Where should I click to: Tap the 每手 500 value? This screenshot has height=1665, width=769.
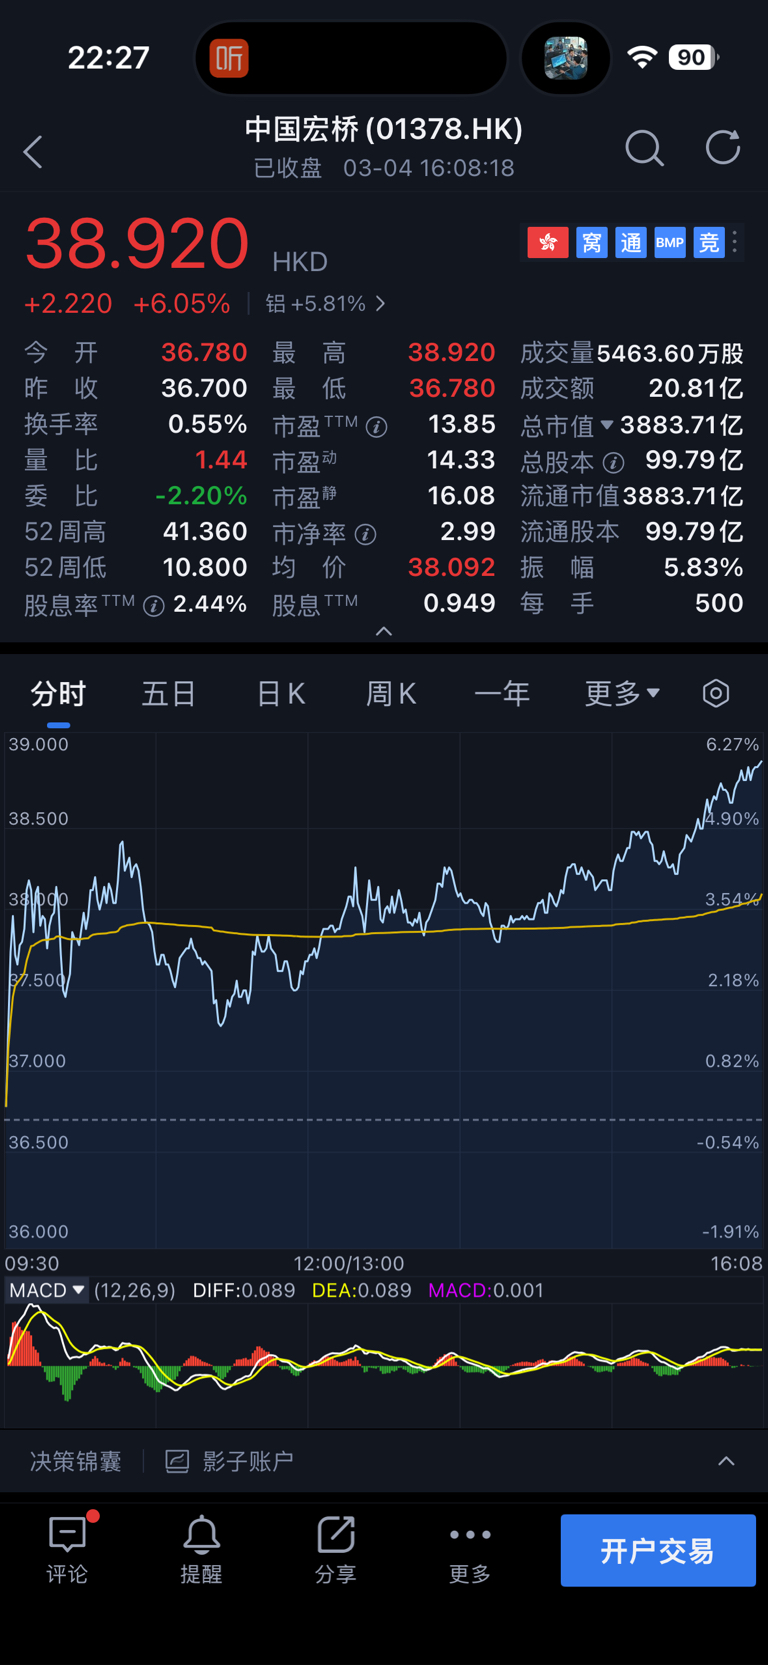click(719, 603)
